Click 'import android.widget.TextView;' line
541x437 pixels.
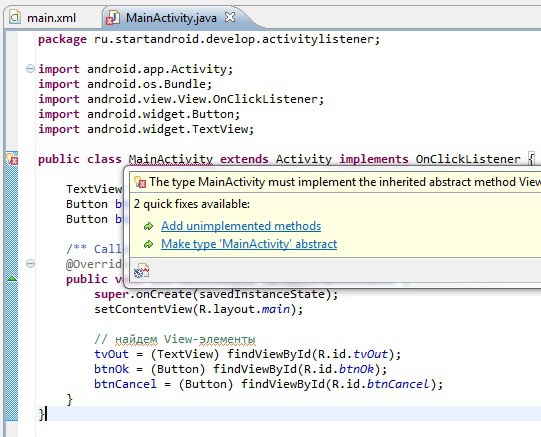146,129
